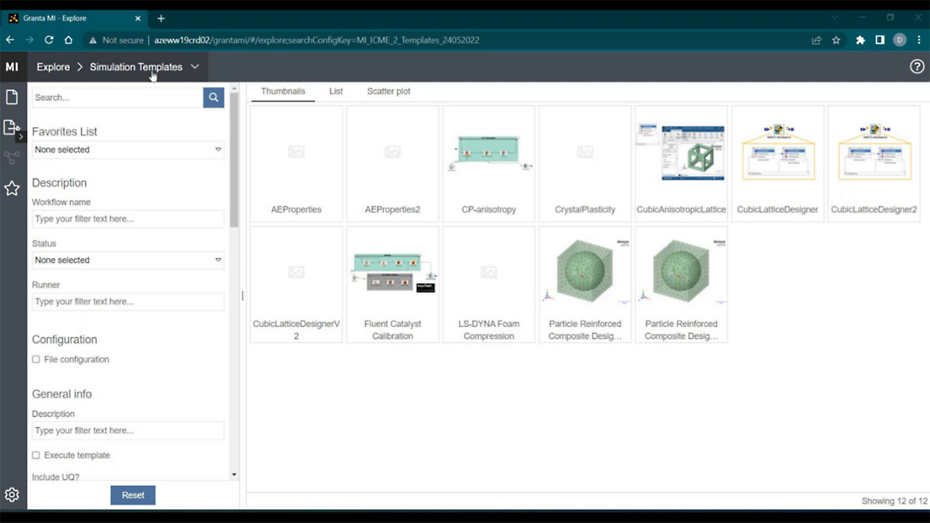Click the workflow branch icon in sidebar
Screen dimensions: 930x523
coord(12,158)
